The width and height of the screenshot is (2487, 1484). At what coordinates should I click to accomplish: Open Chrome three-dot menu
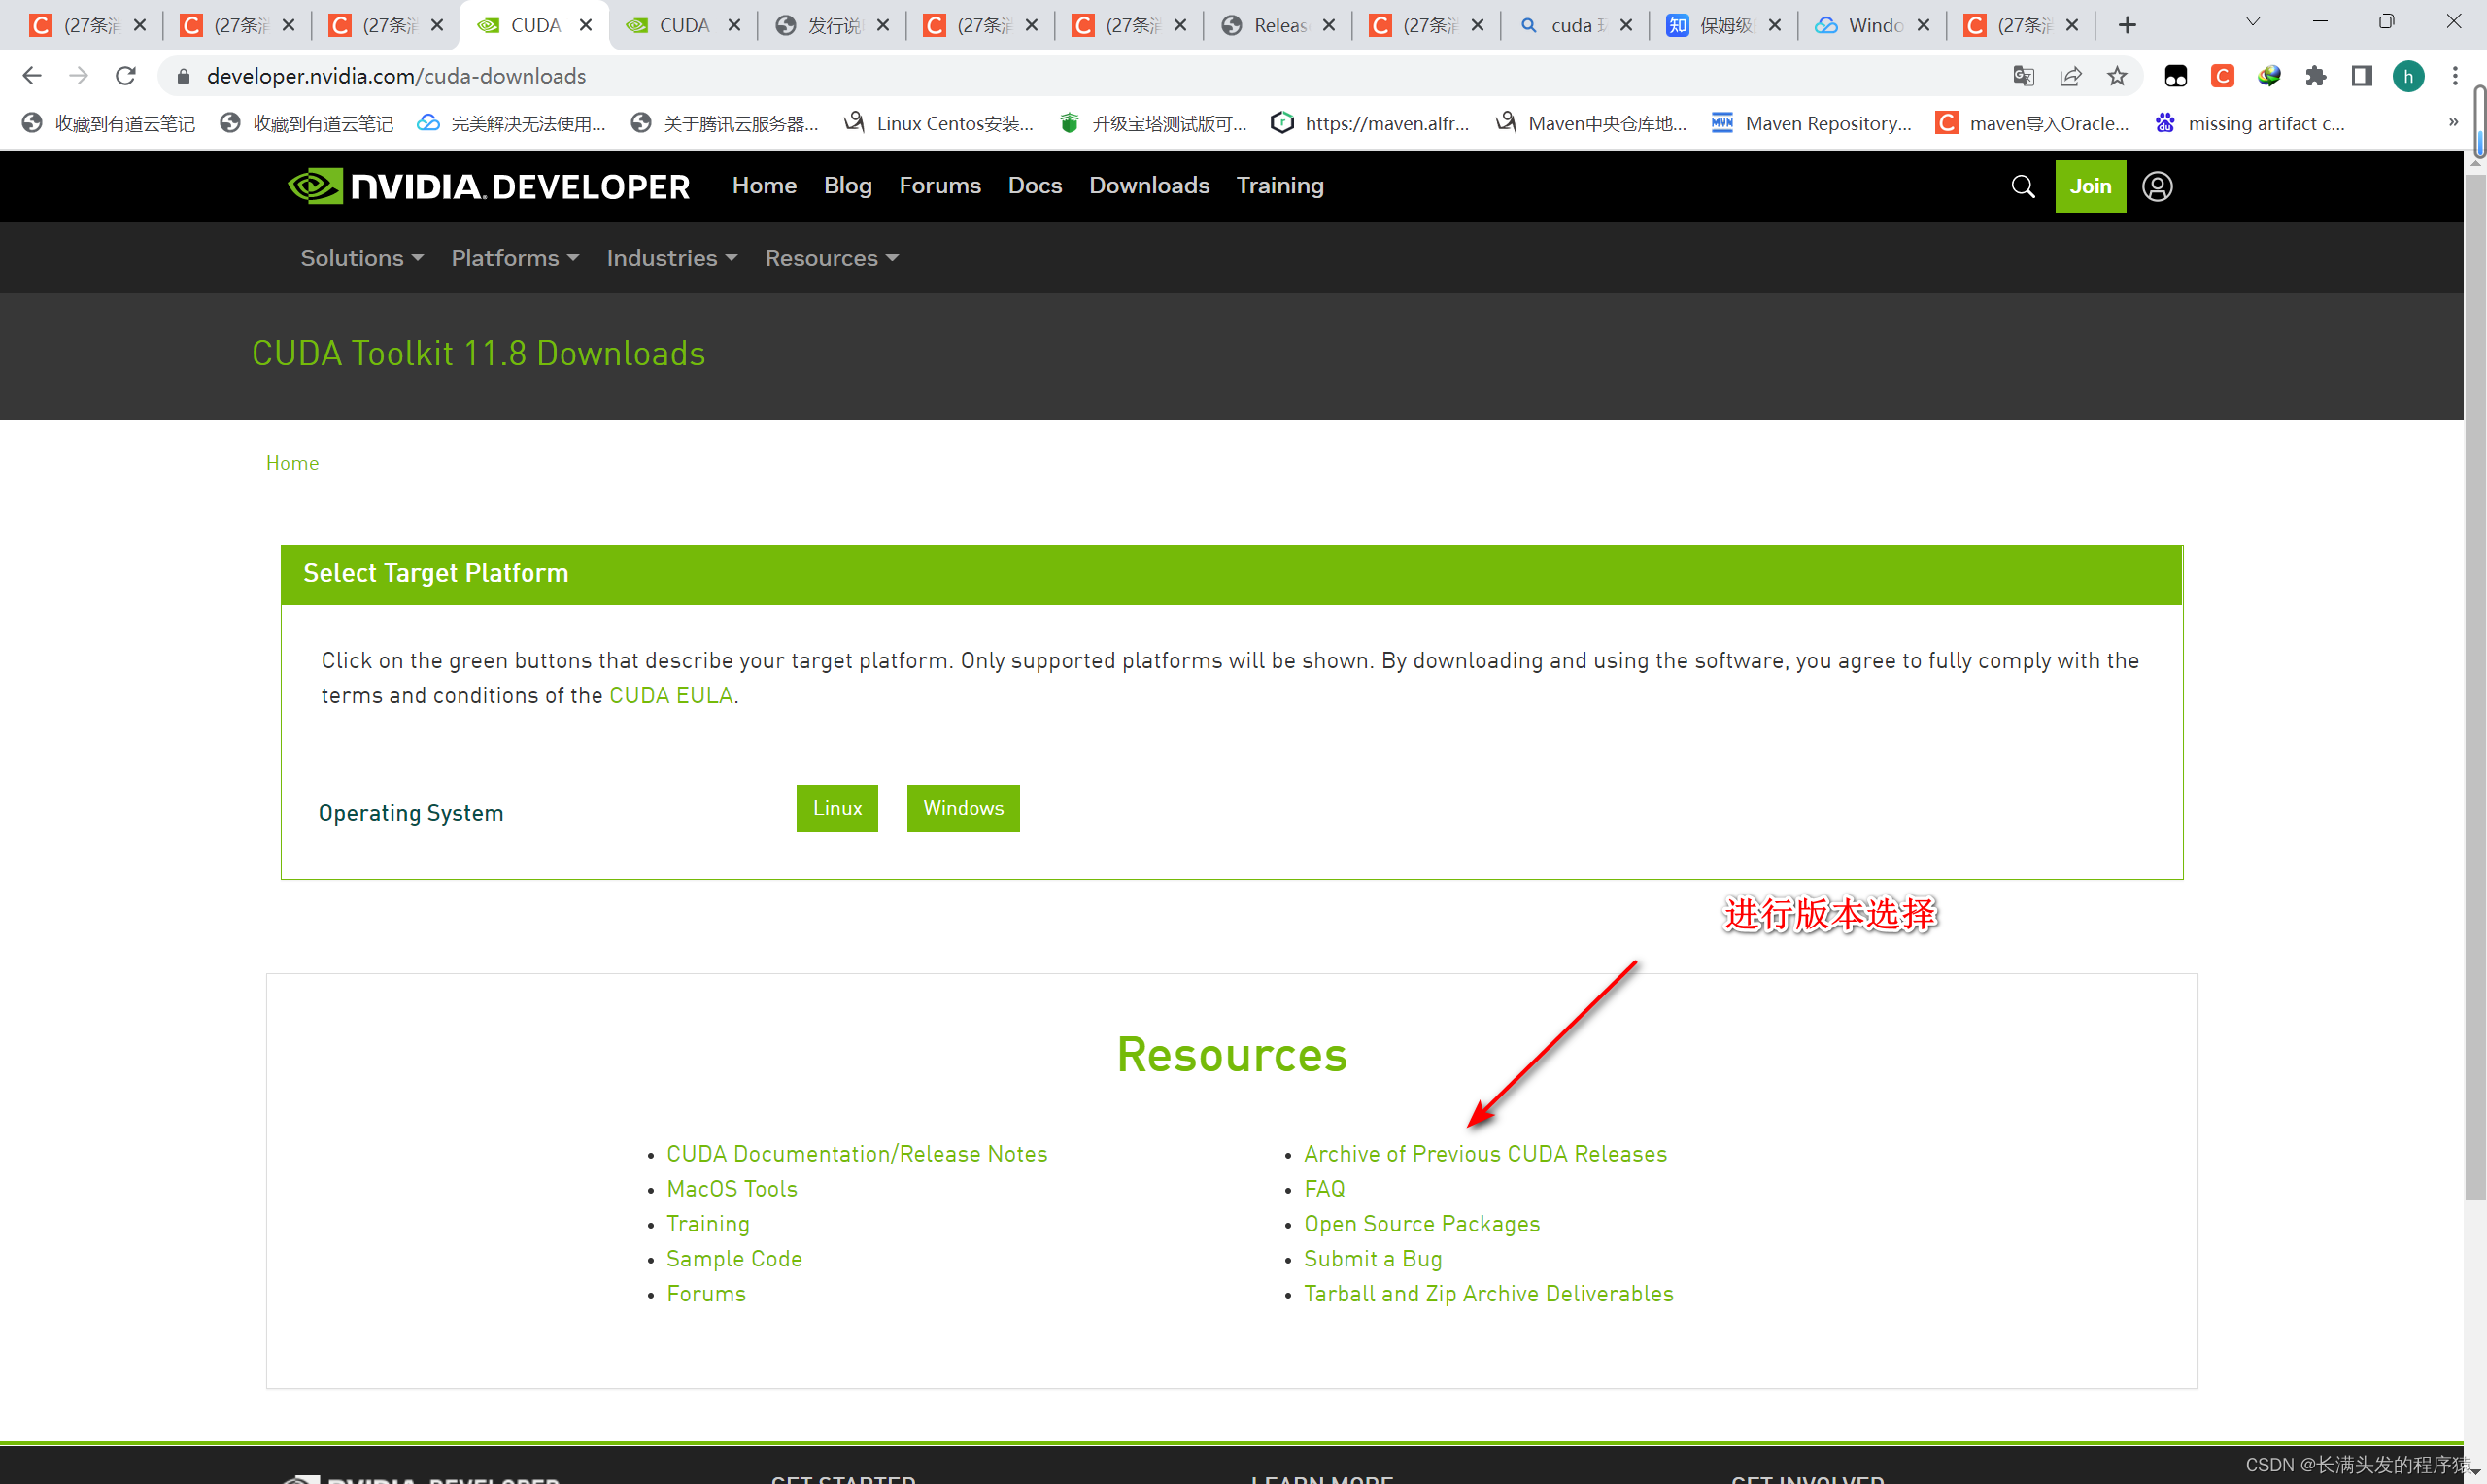2455,76
